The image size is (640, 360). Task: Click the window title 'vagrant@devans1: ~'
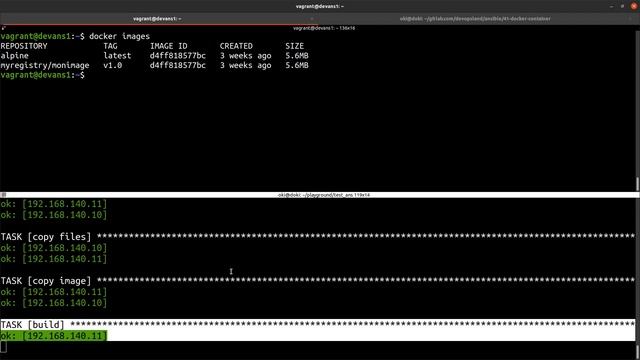pos(320,6)
